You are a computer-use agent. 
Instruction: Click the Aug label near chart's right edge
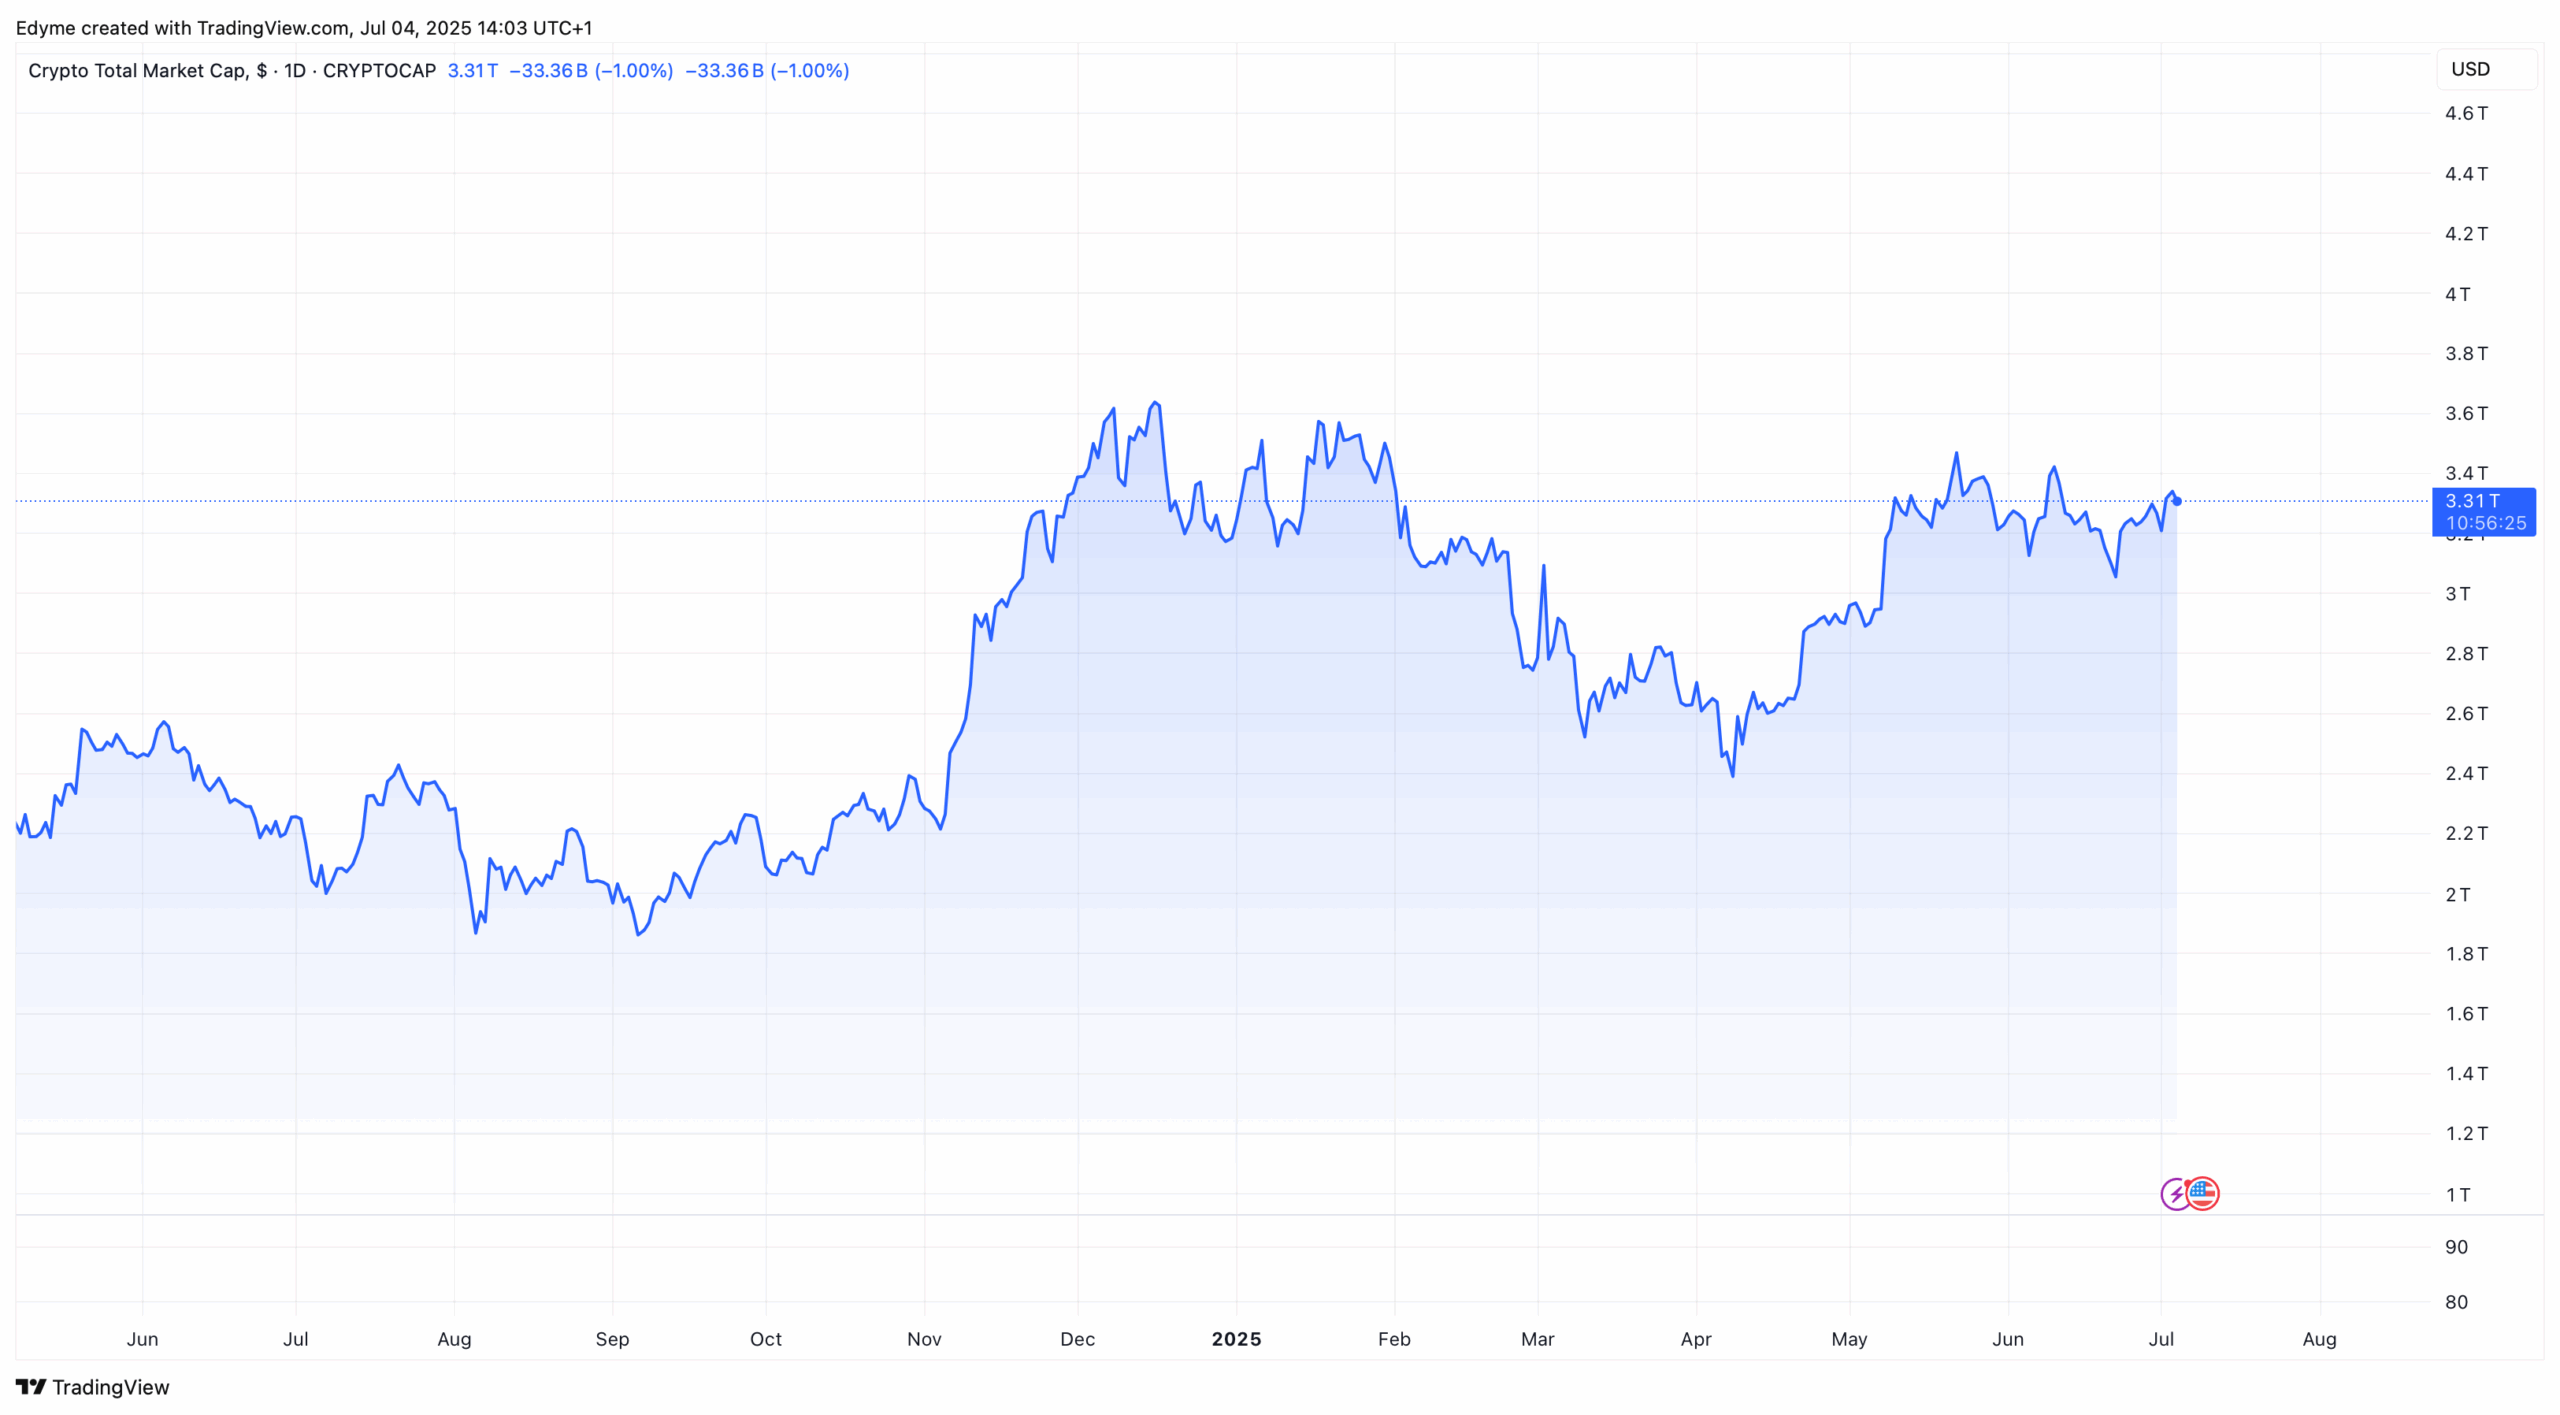click(x=2319, y=1339)
